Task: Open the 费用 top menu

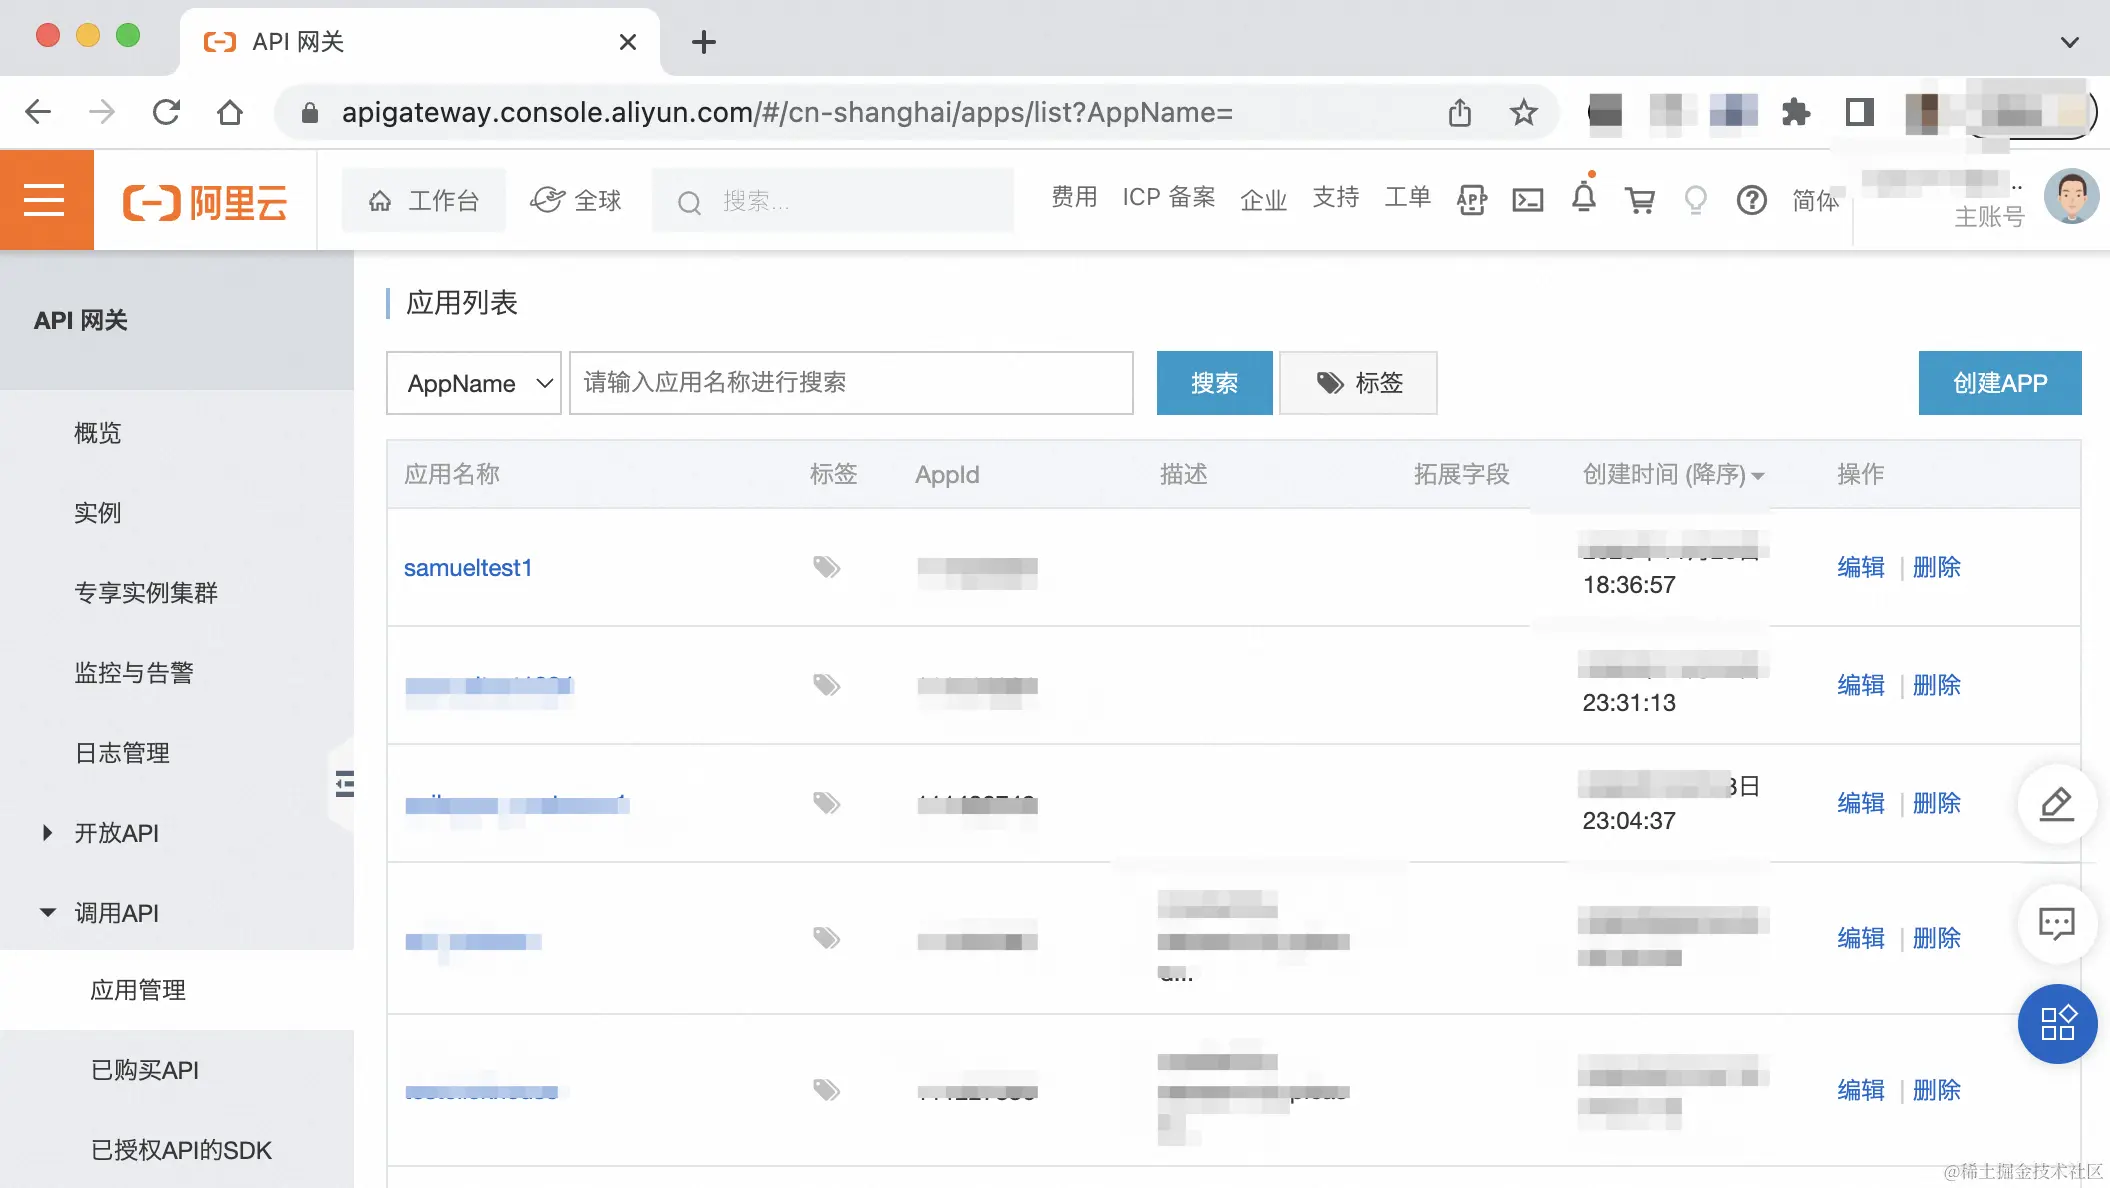Action: [1074, 197]
